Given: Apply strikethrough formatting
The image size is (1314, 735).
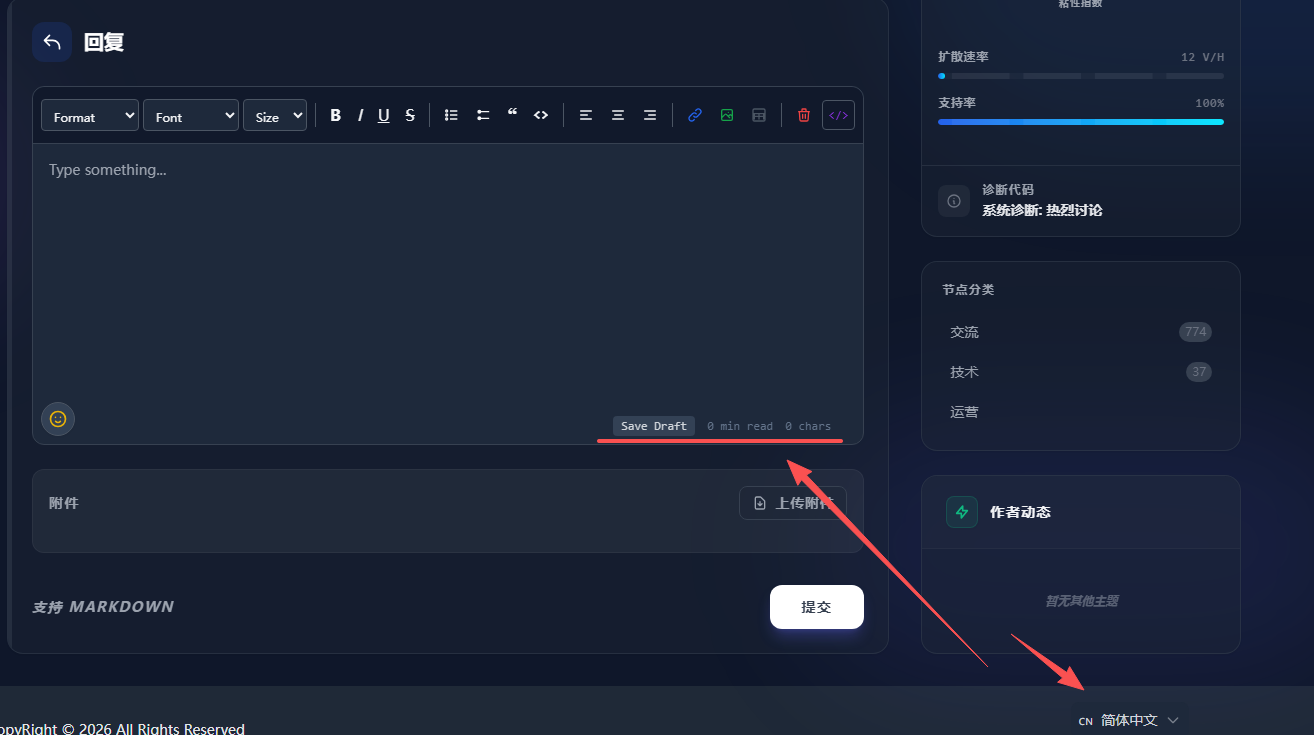Looking at the screenshot, I should coord(410,115).
